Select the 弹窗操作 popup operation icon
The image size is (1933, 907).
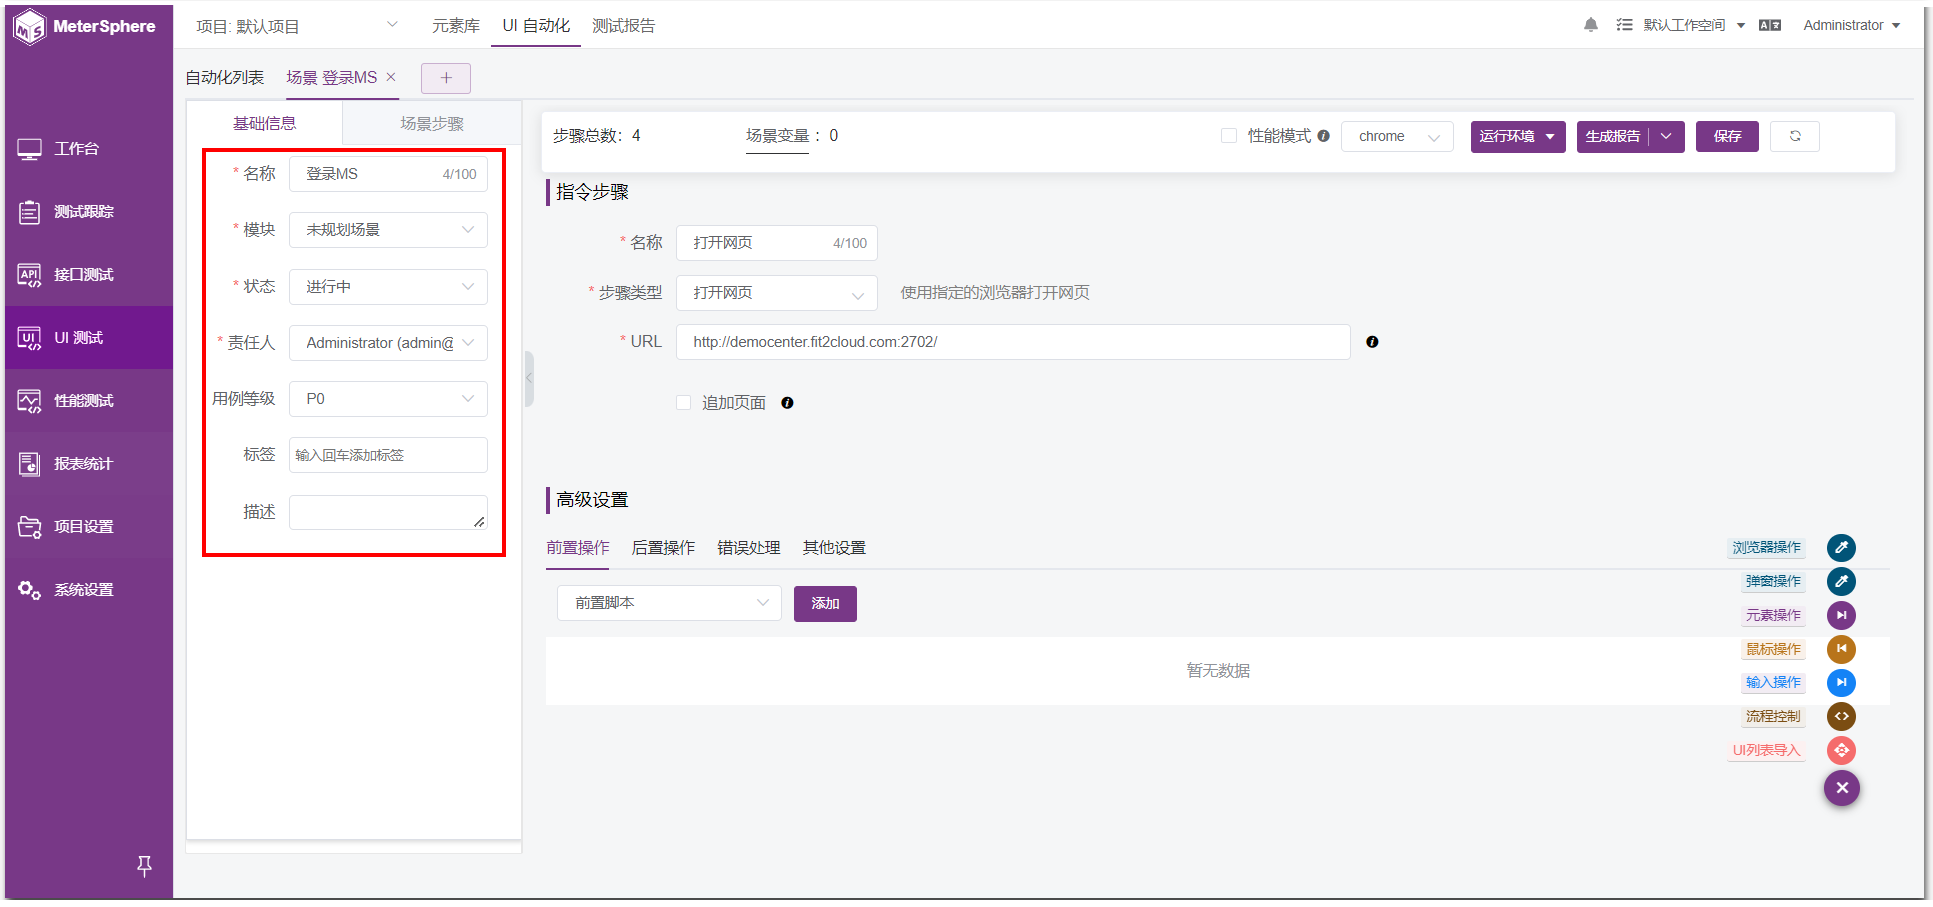[1841, 581]
